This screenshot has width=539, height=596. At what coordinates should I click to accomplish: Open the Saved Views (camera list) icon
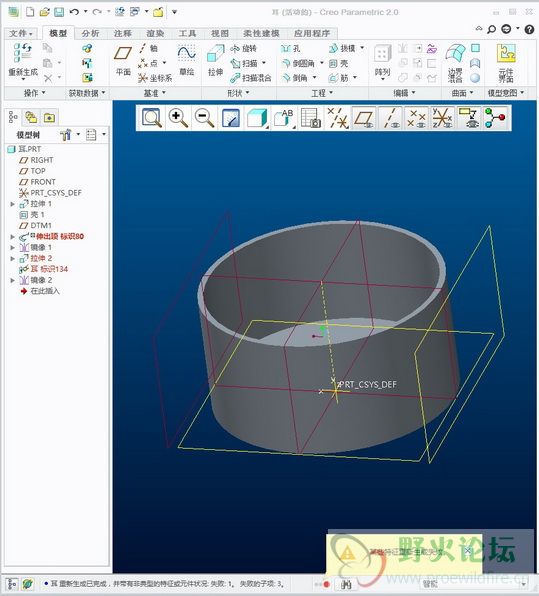point(311,118)
